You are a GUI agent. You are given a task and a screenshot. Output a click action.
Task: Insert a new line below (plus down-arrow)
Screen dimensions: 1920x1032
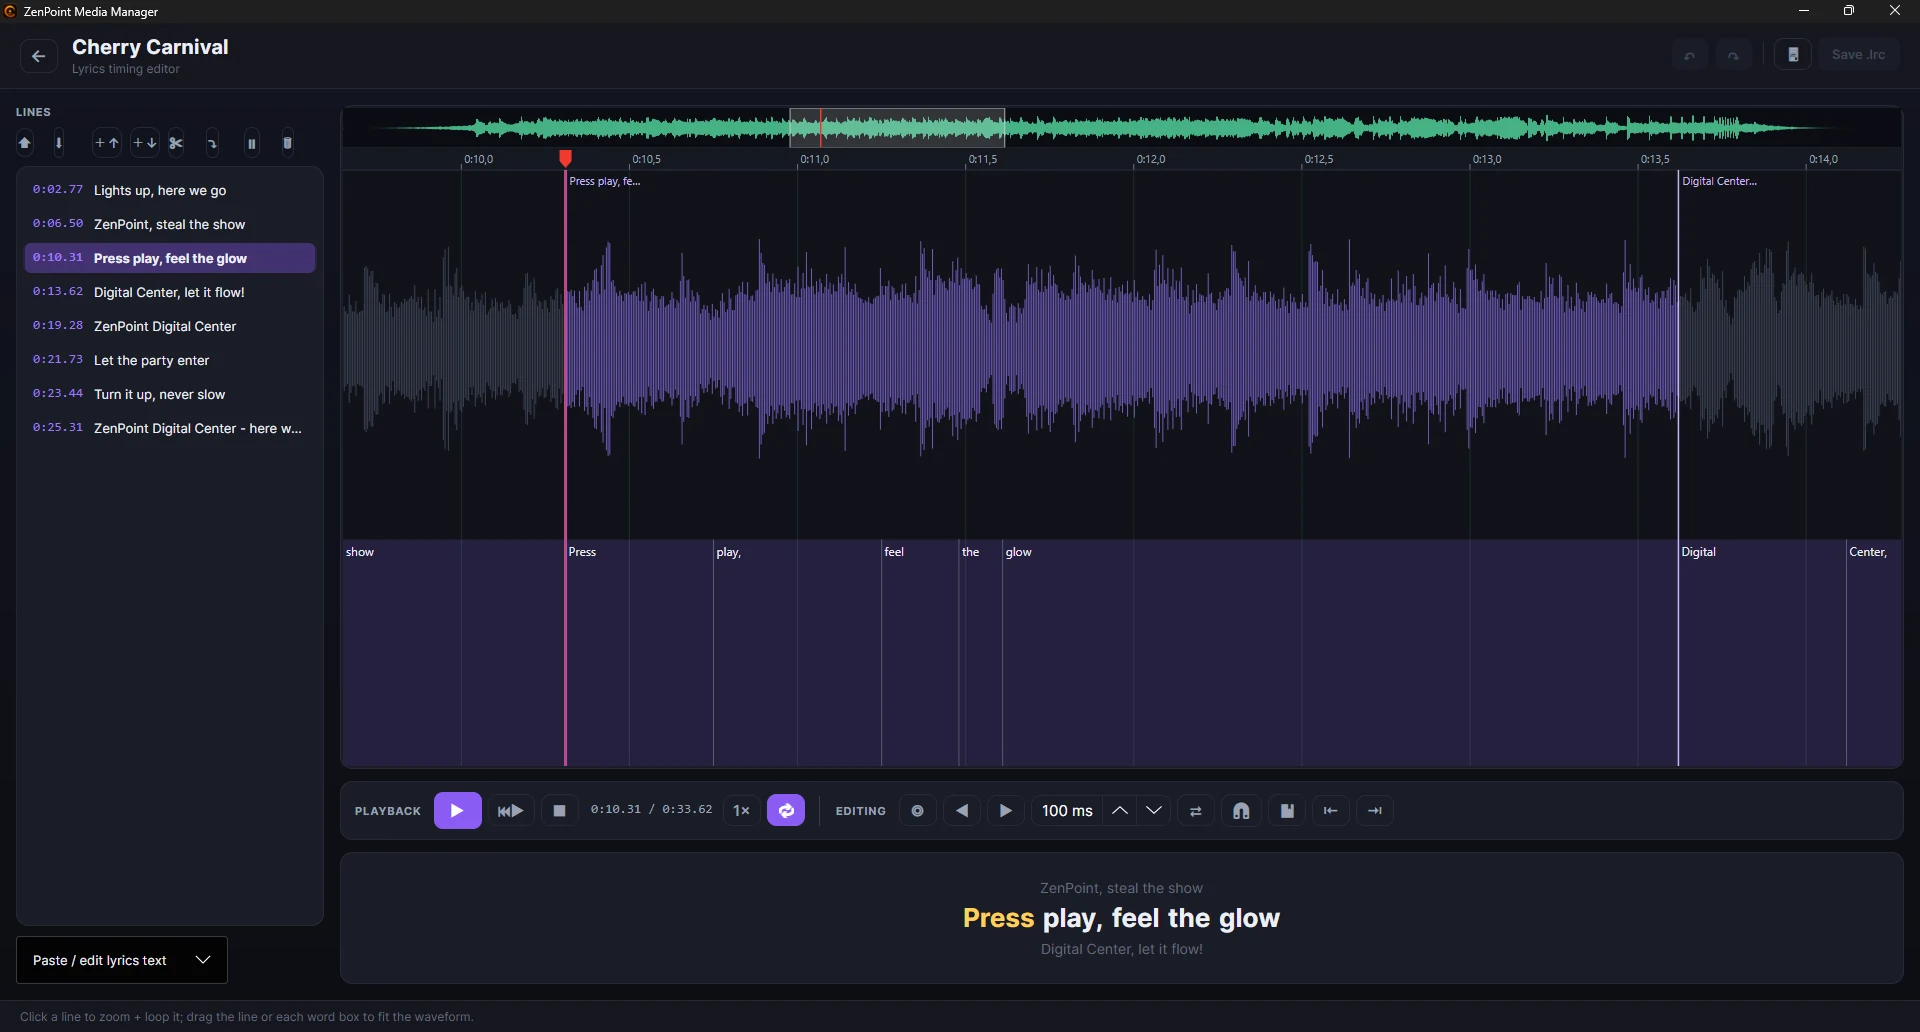[x=145, y=144]
